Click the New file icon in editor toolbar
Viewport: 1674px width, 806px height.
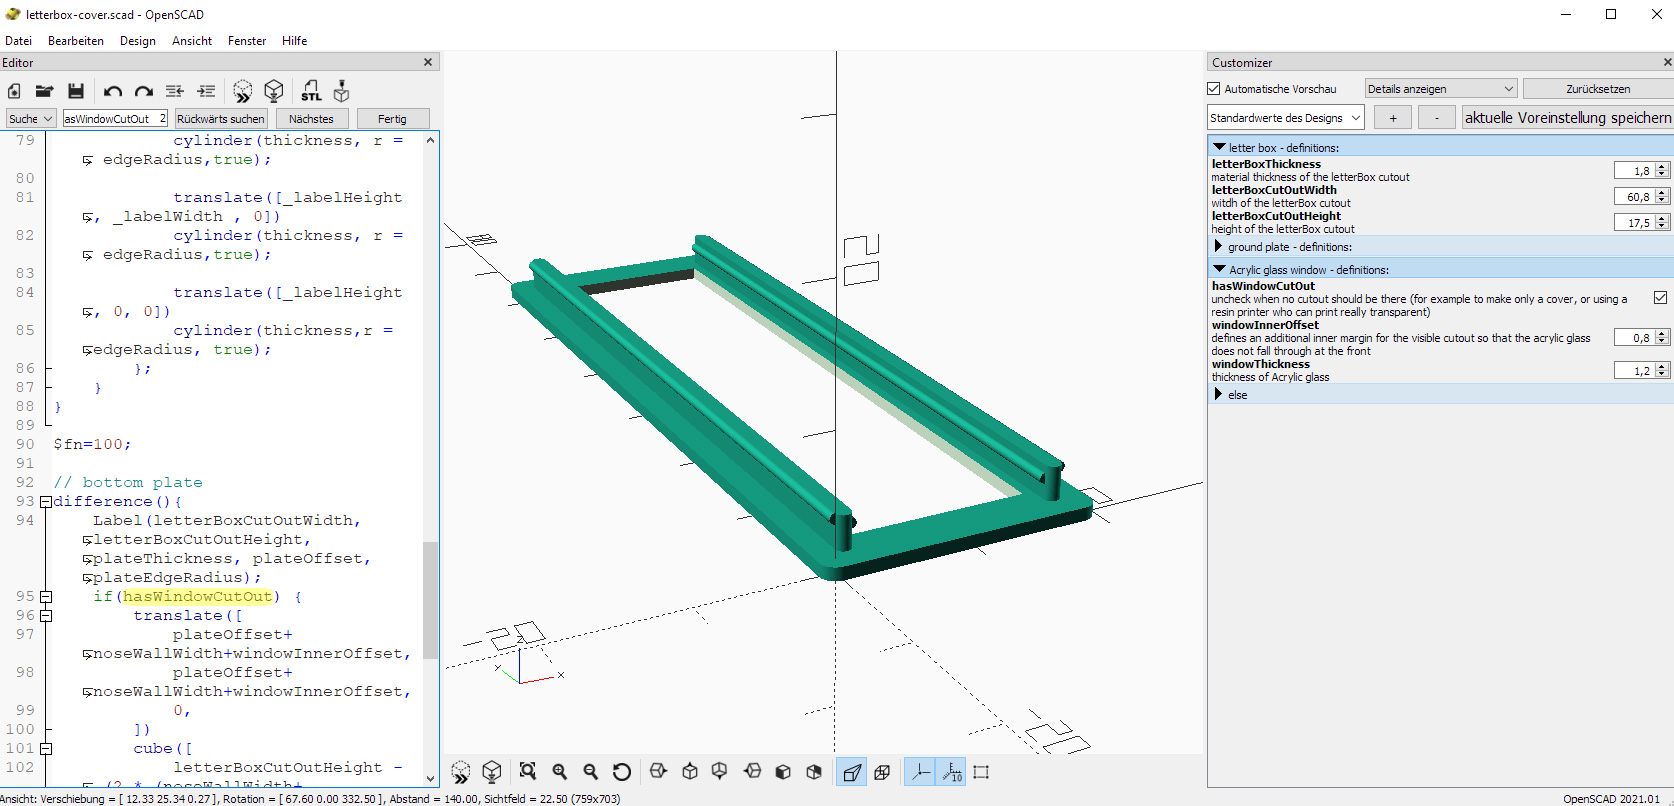click(14, 91)
